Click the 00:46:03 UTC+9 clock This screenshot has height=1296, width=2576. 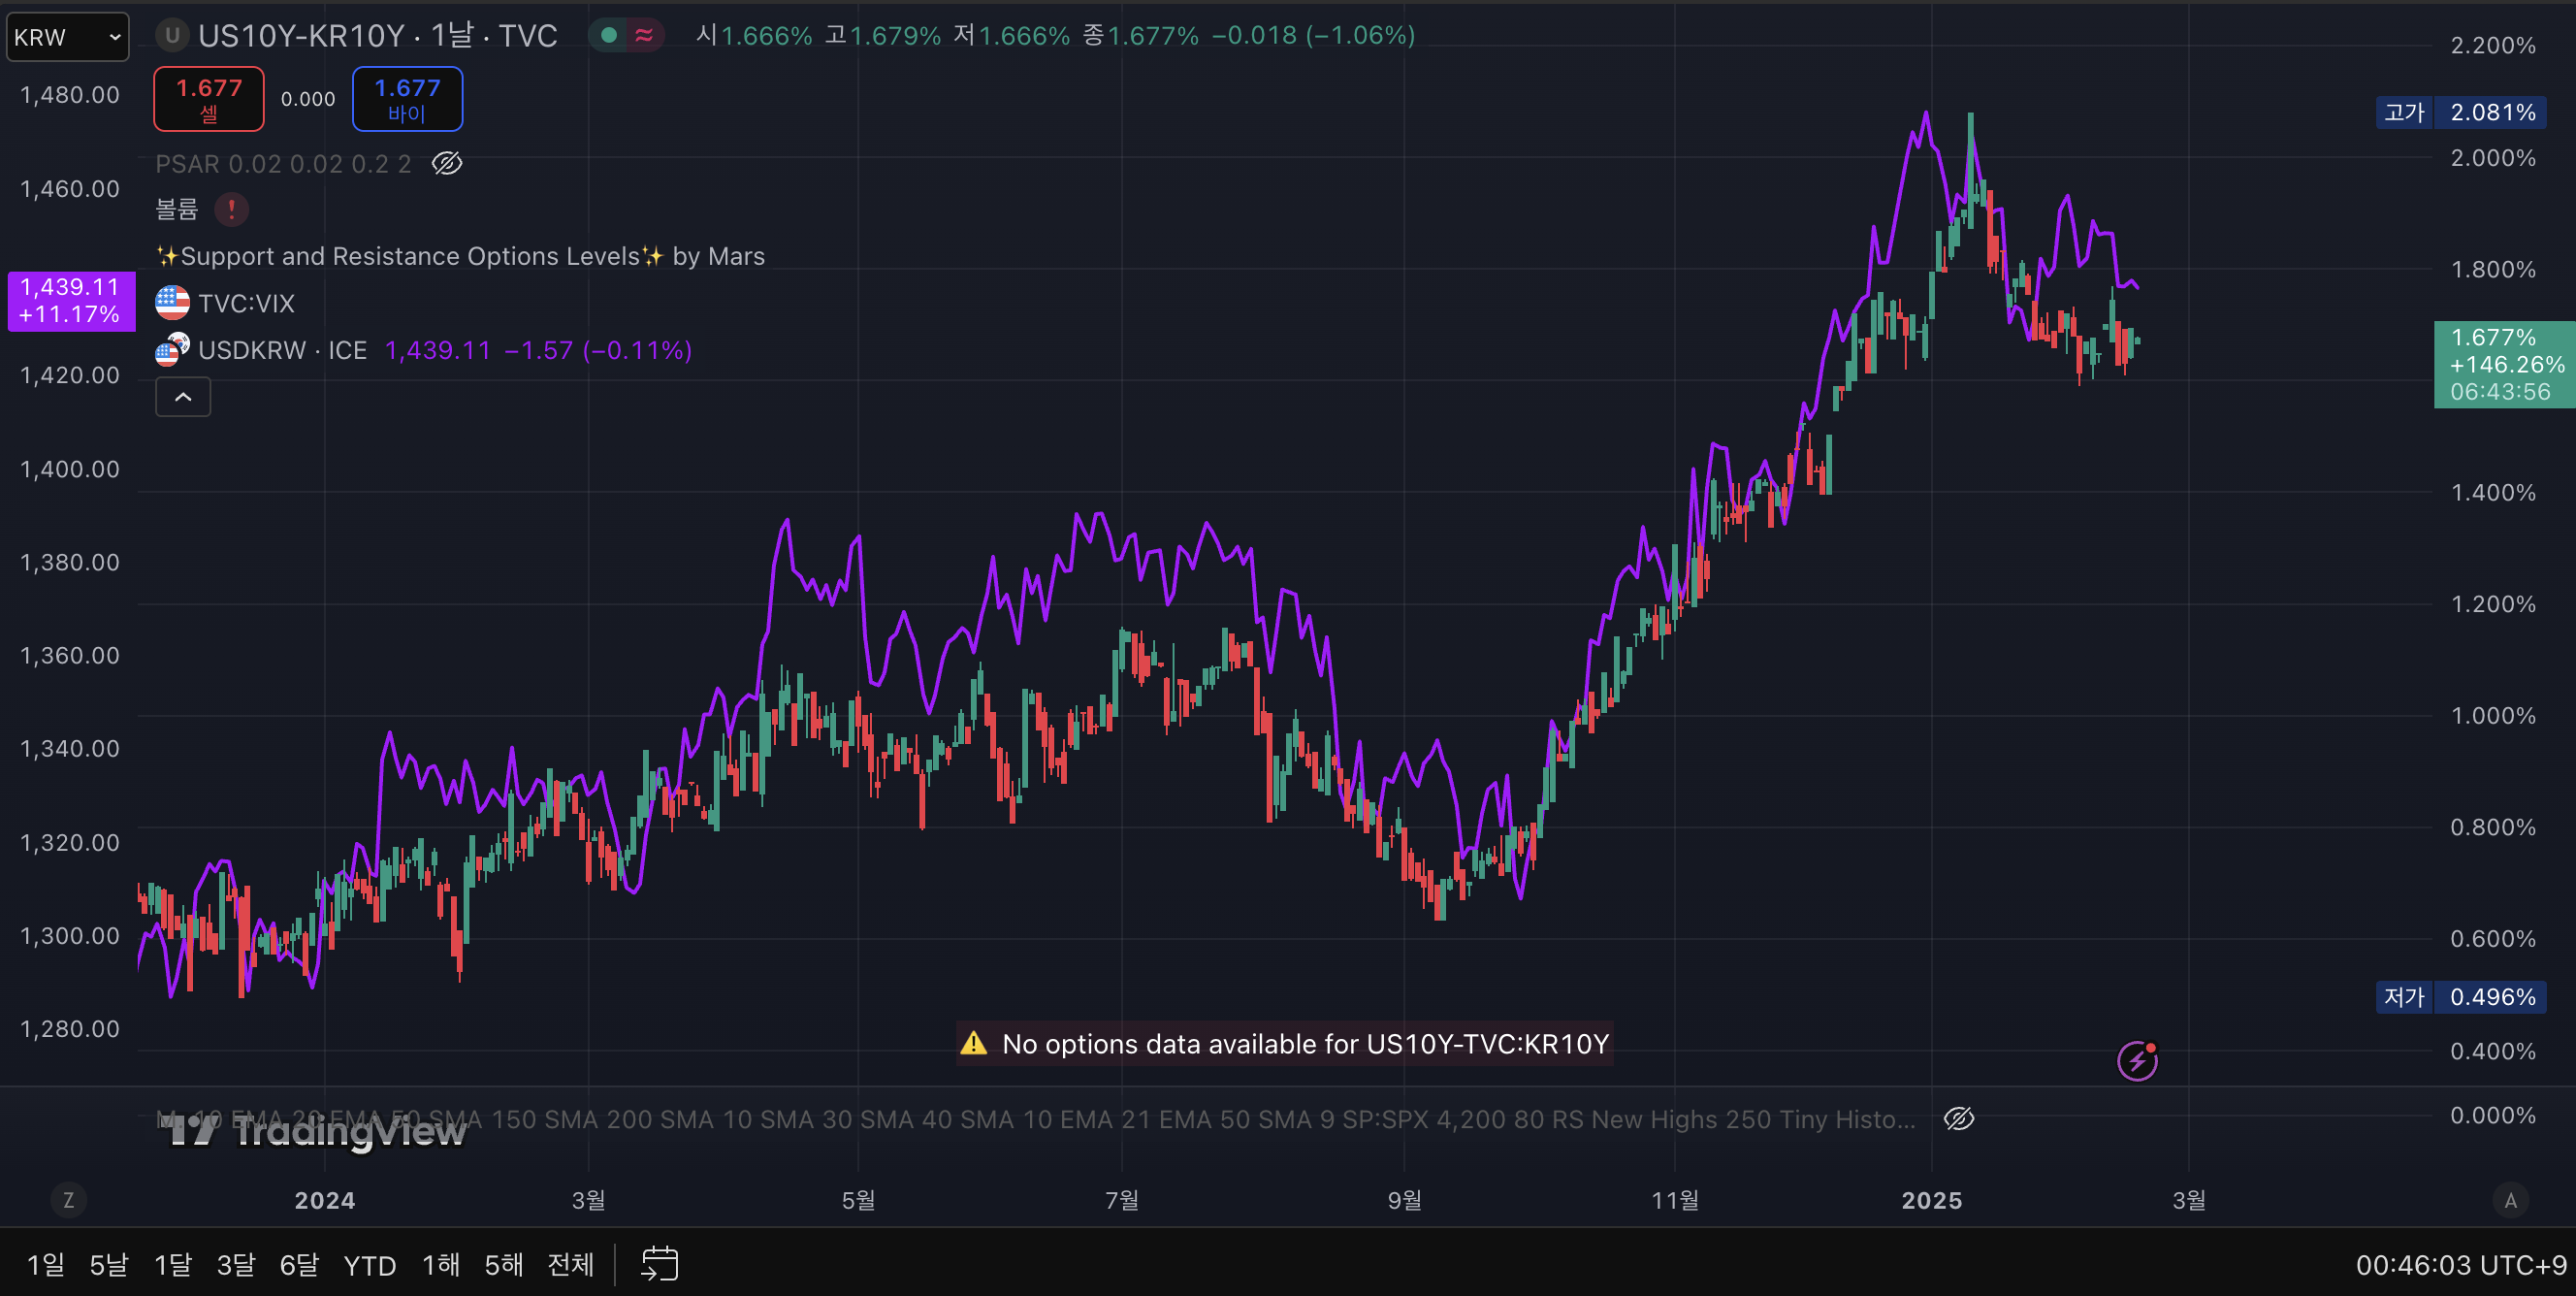2461,1265
